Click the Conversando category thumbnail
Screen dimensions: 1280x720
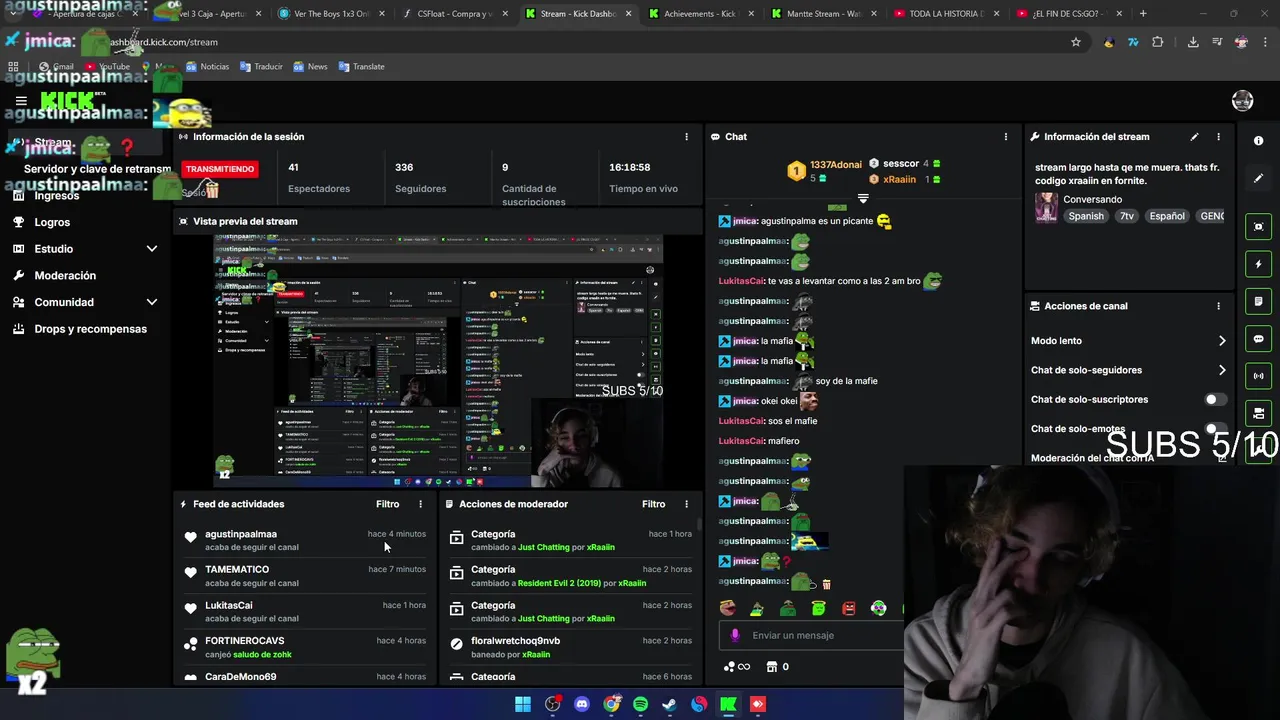click(1046, 207)
